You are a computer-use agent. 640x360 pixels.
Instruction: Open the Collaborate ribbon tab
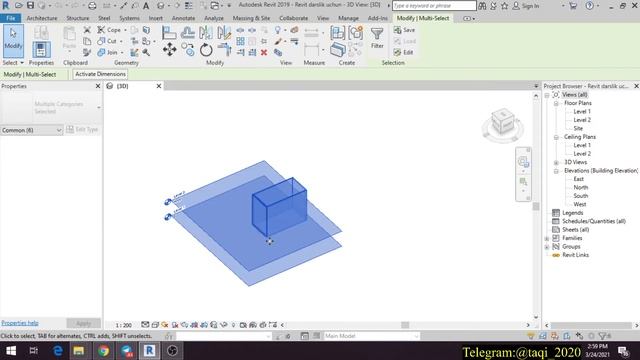pos(293,18)
